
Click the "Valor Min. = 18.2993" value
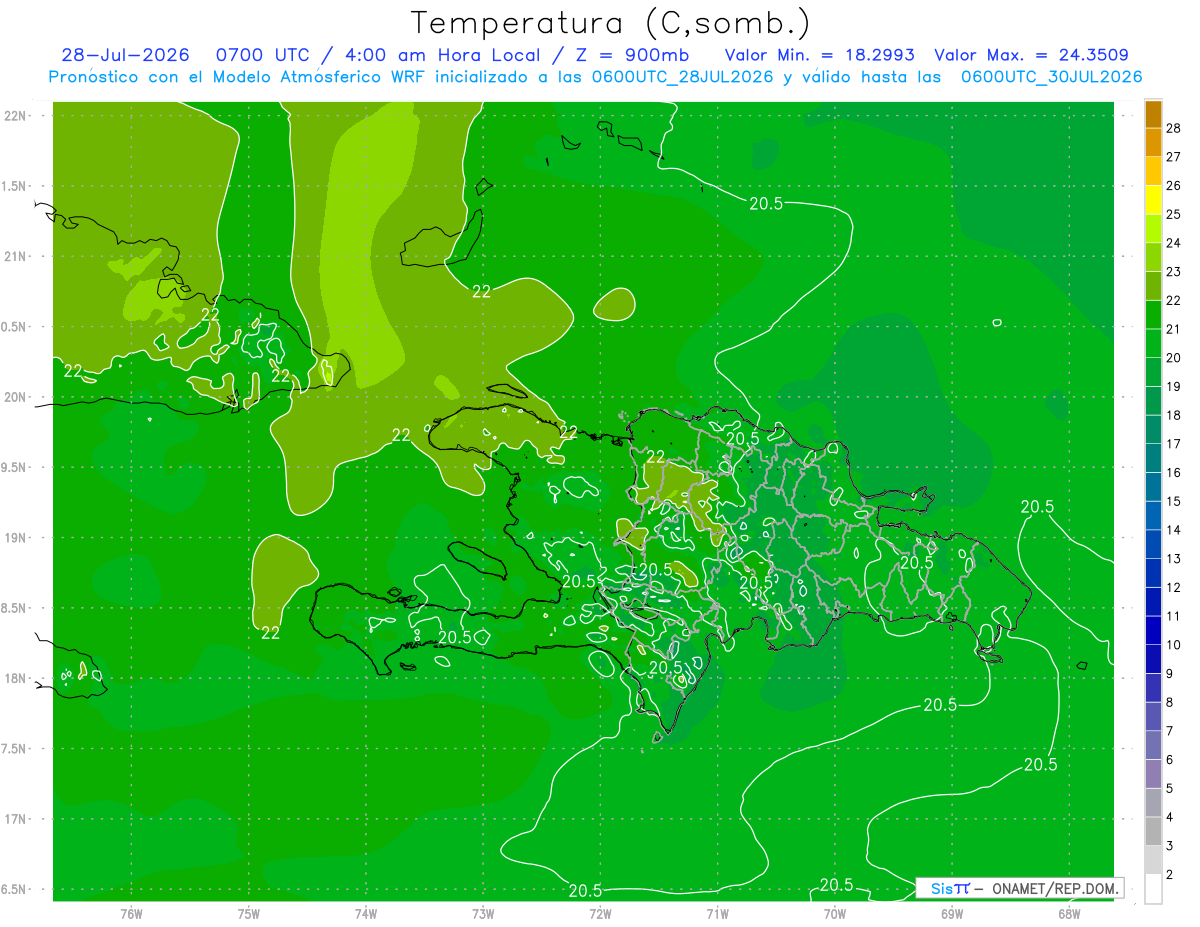(819, 55)
